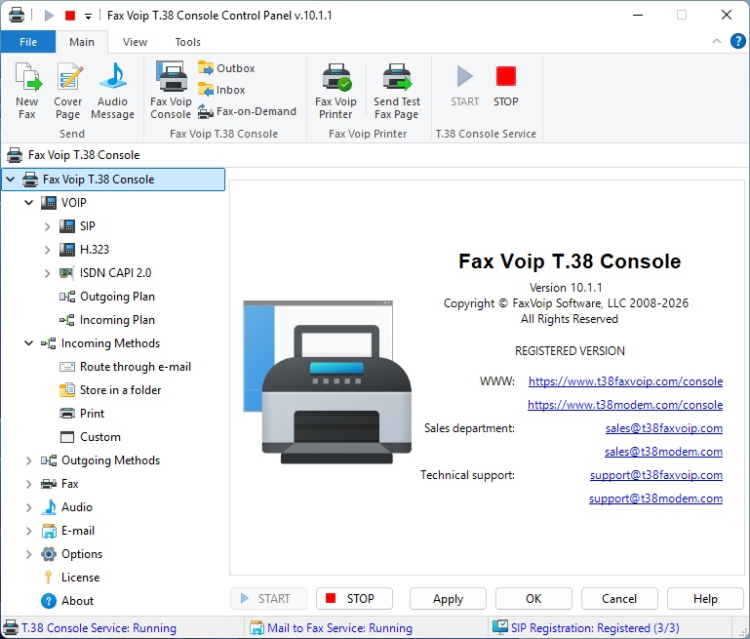Open the File menu
Screen dimensions: 750x639
pyautogui.click(x=28, y=42)
